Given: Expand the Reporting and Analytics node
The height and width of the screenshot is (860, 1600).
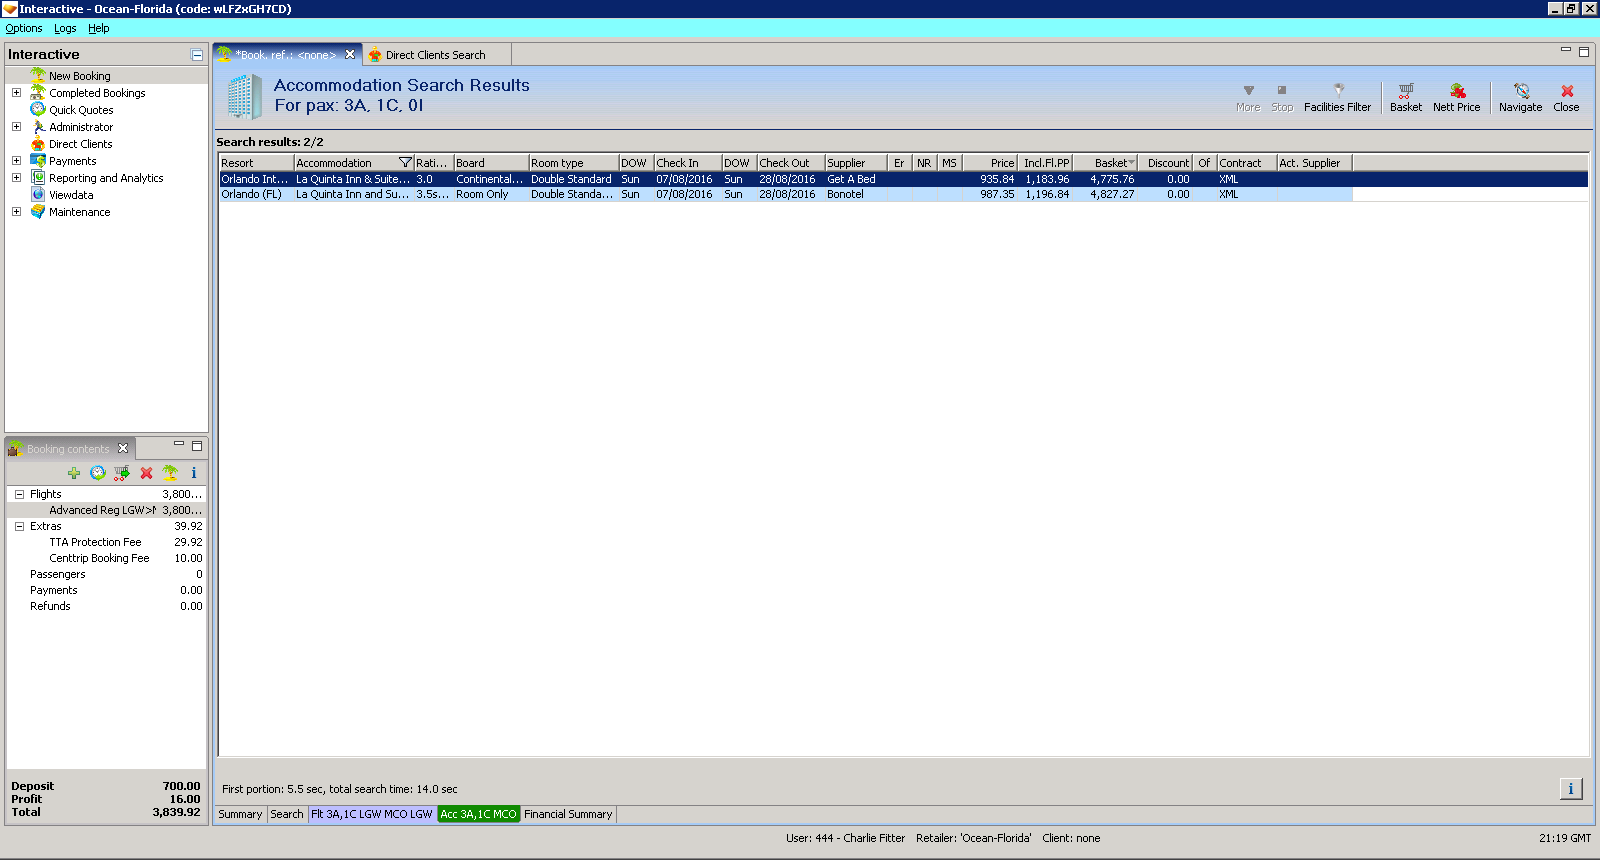Looking at the screenshot, I should point(16,177).
